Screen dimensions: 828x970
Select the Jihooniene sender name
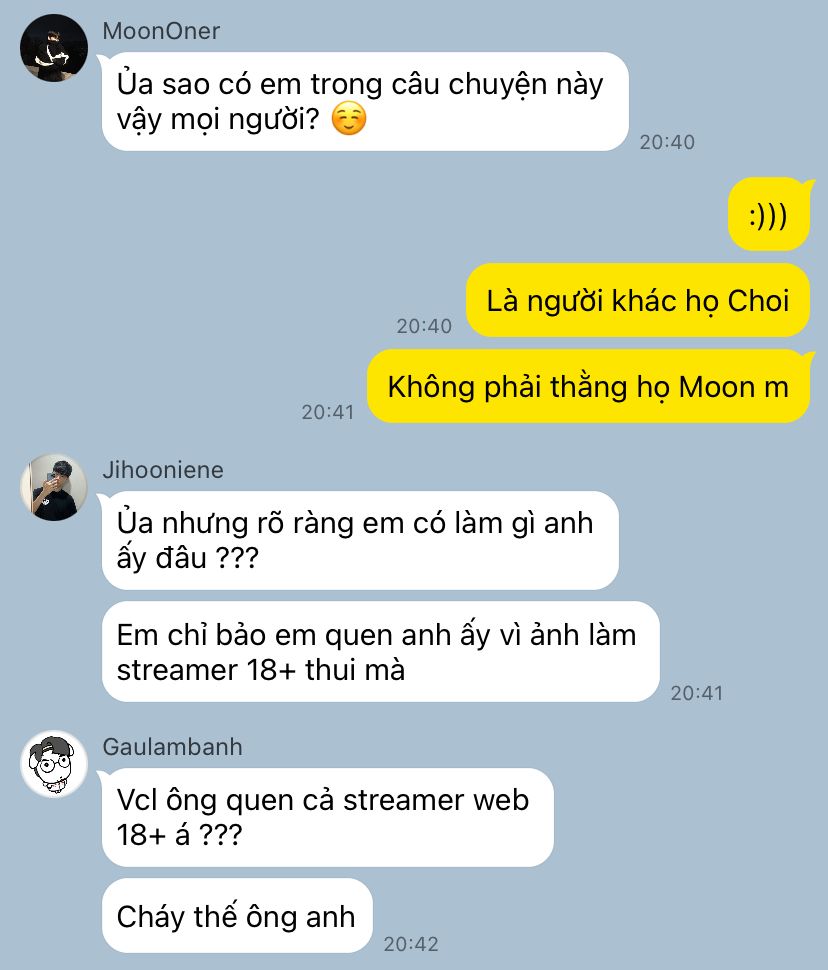click(x=163, y=470)
